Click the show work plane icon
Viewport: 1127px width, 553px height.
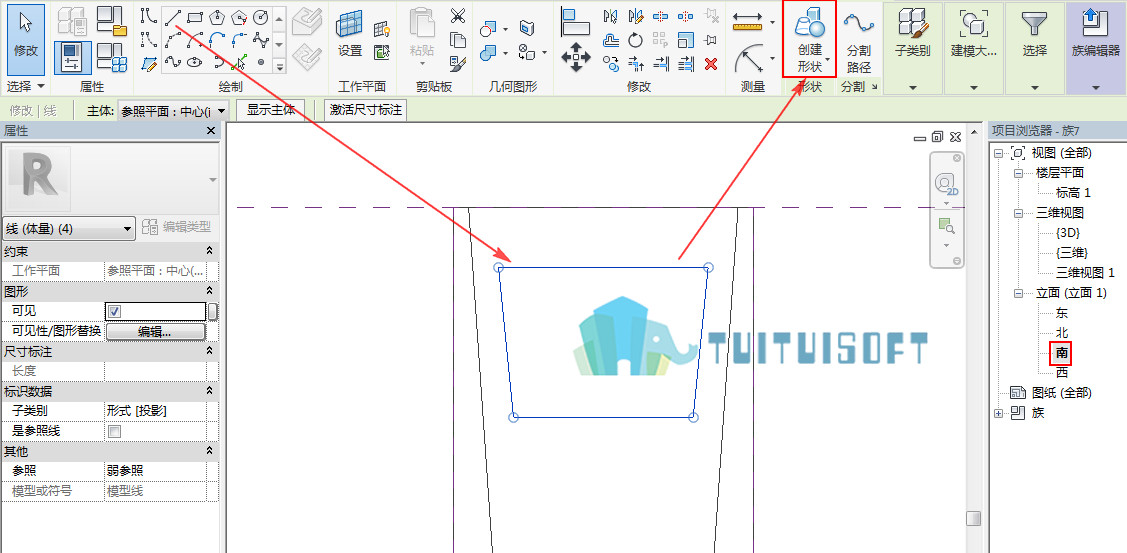(382, 28)
